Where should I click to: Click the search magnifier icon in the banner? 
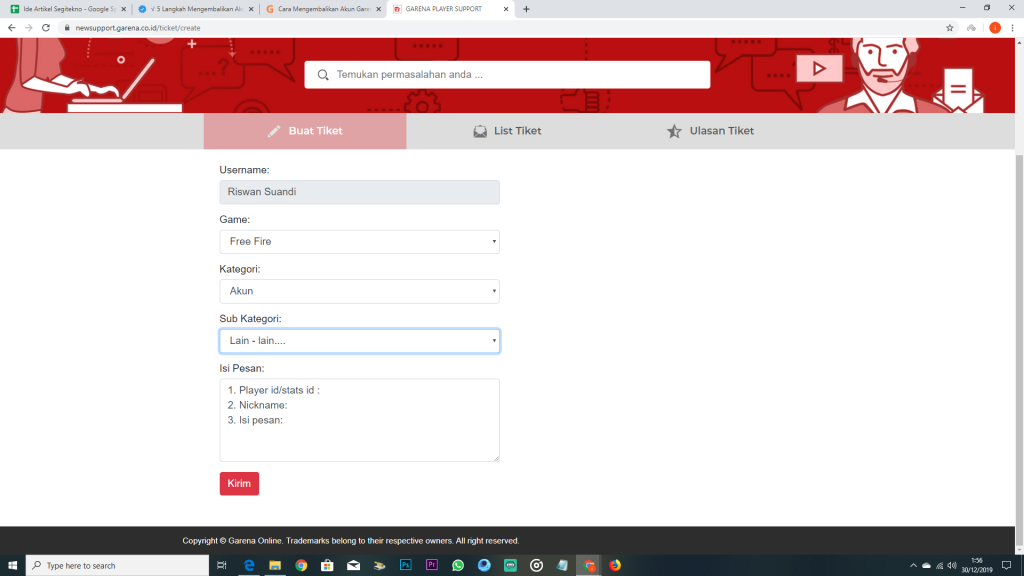[323, 74]
